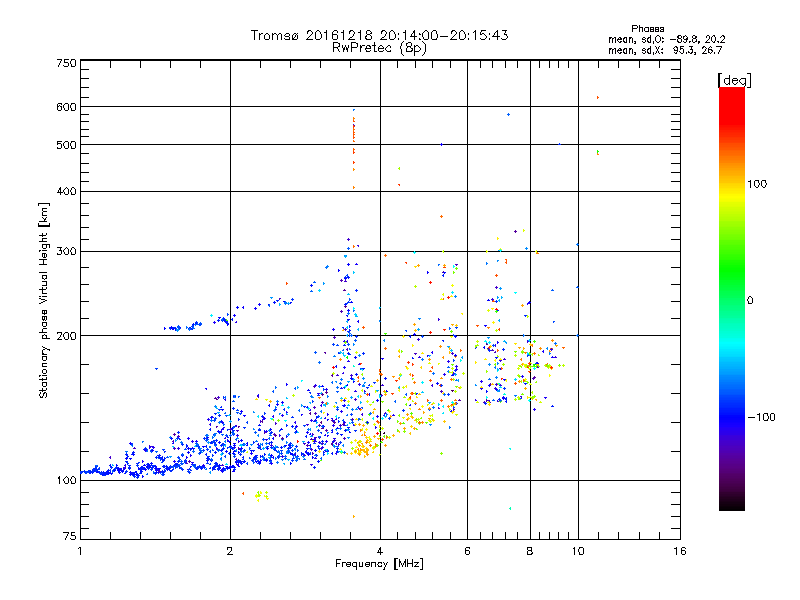This screenshot has width=800, height=600.
Task: Select the subtitle "RwPretec (8p)"
Action: [x=379, y=48]
